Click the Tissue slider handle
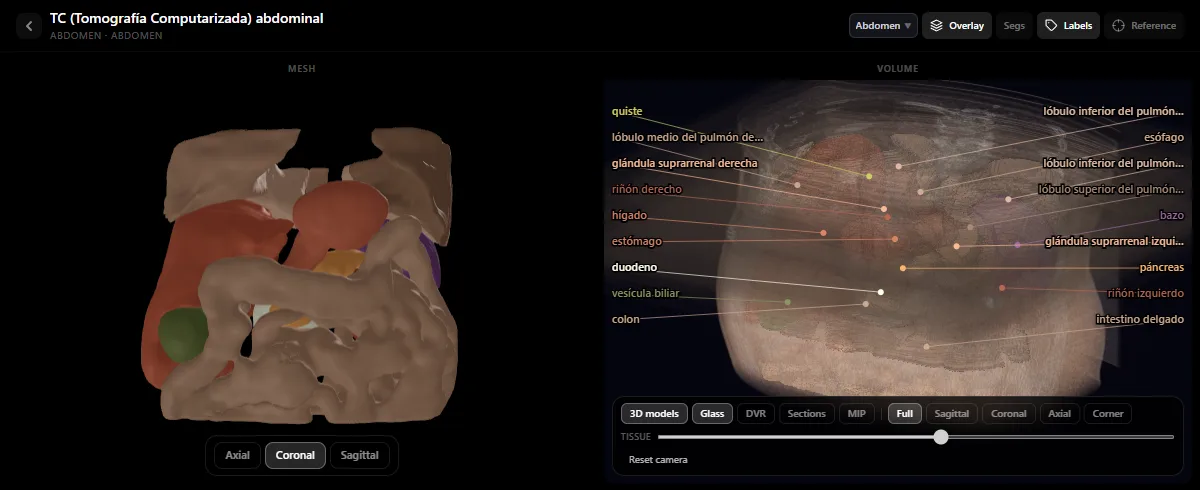1200x490 pixels. [x=940, y=436]
